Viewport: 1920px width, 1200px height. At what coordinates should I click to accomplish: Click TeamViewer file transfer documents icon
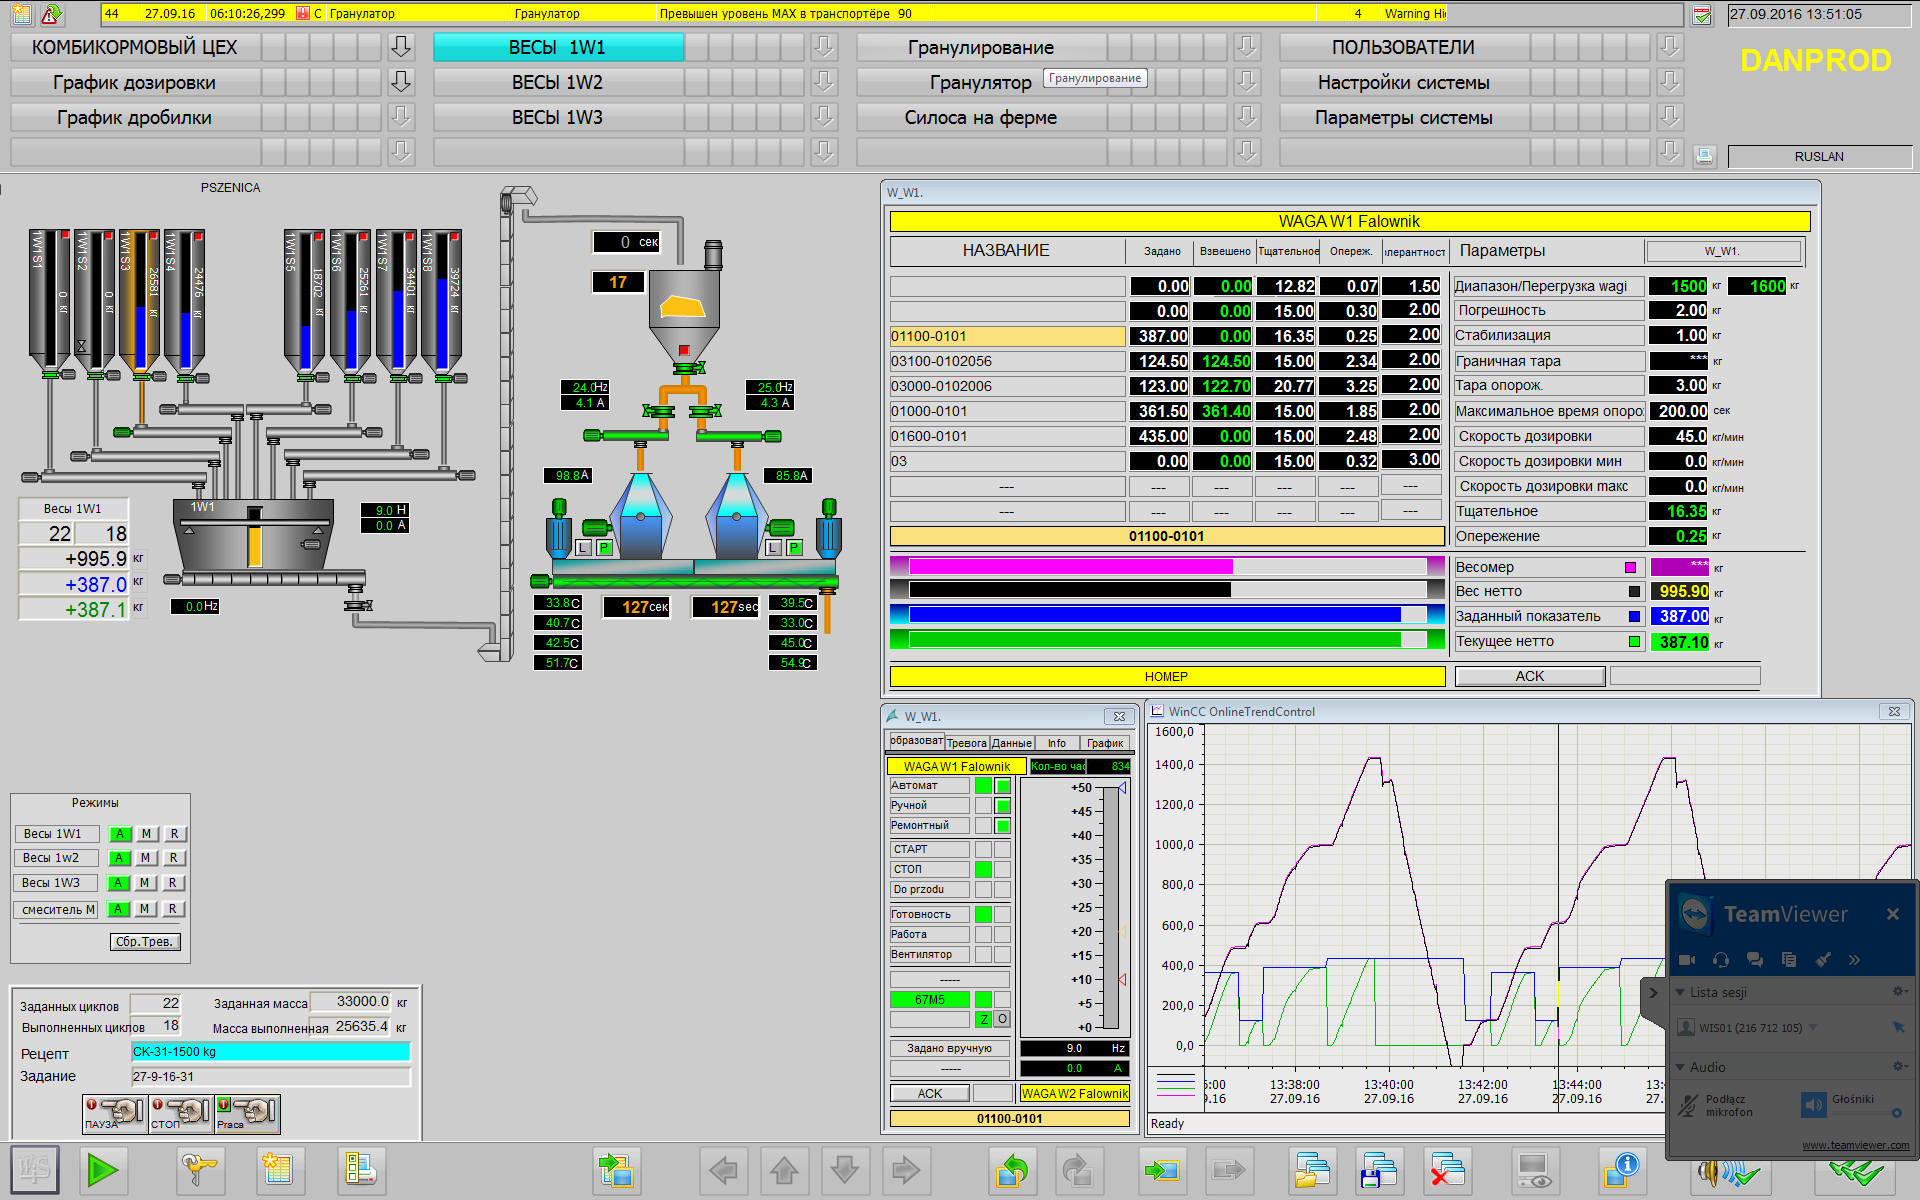[1789, 960]
